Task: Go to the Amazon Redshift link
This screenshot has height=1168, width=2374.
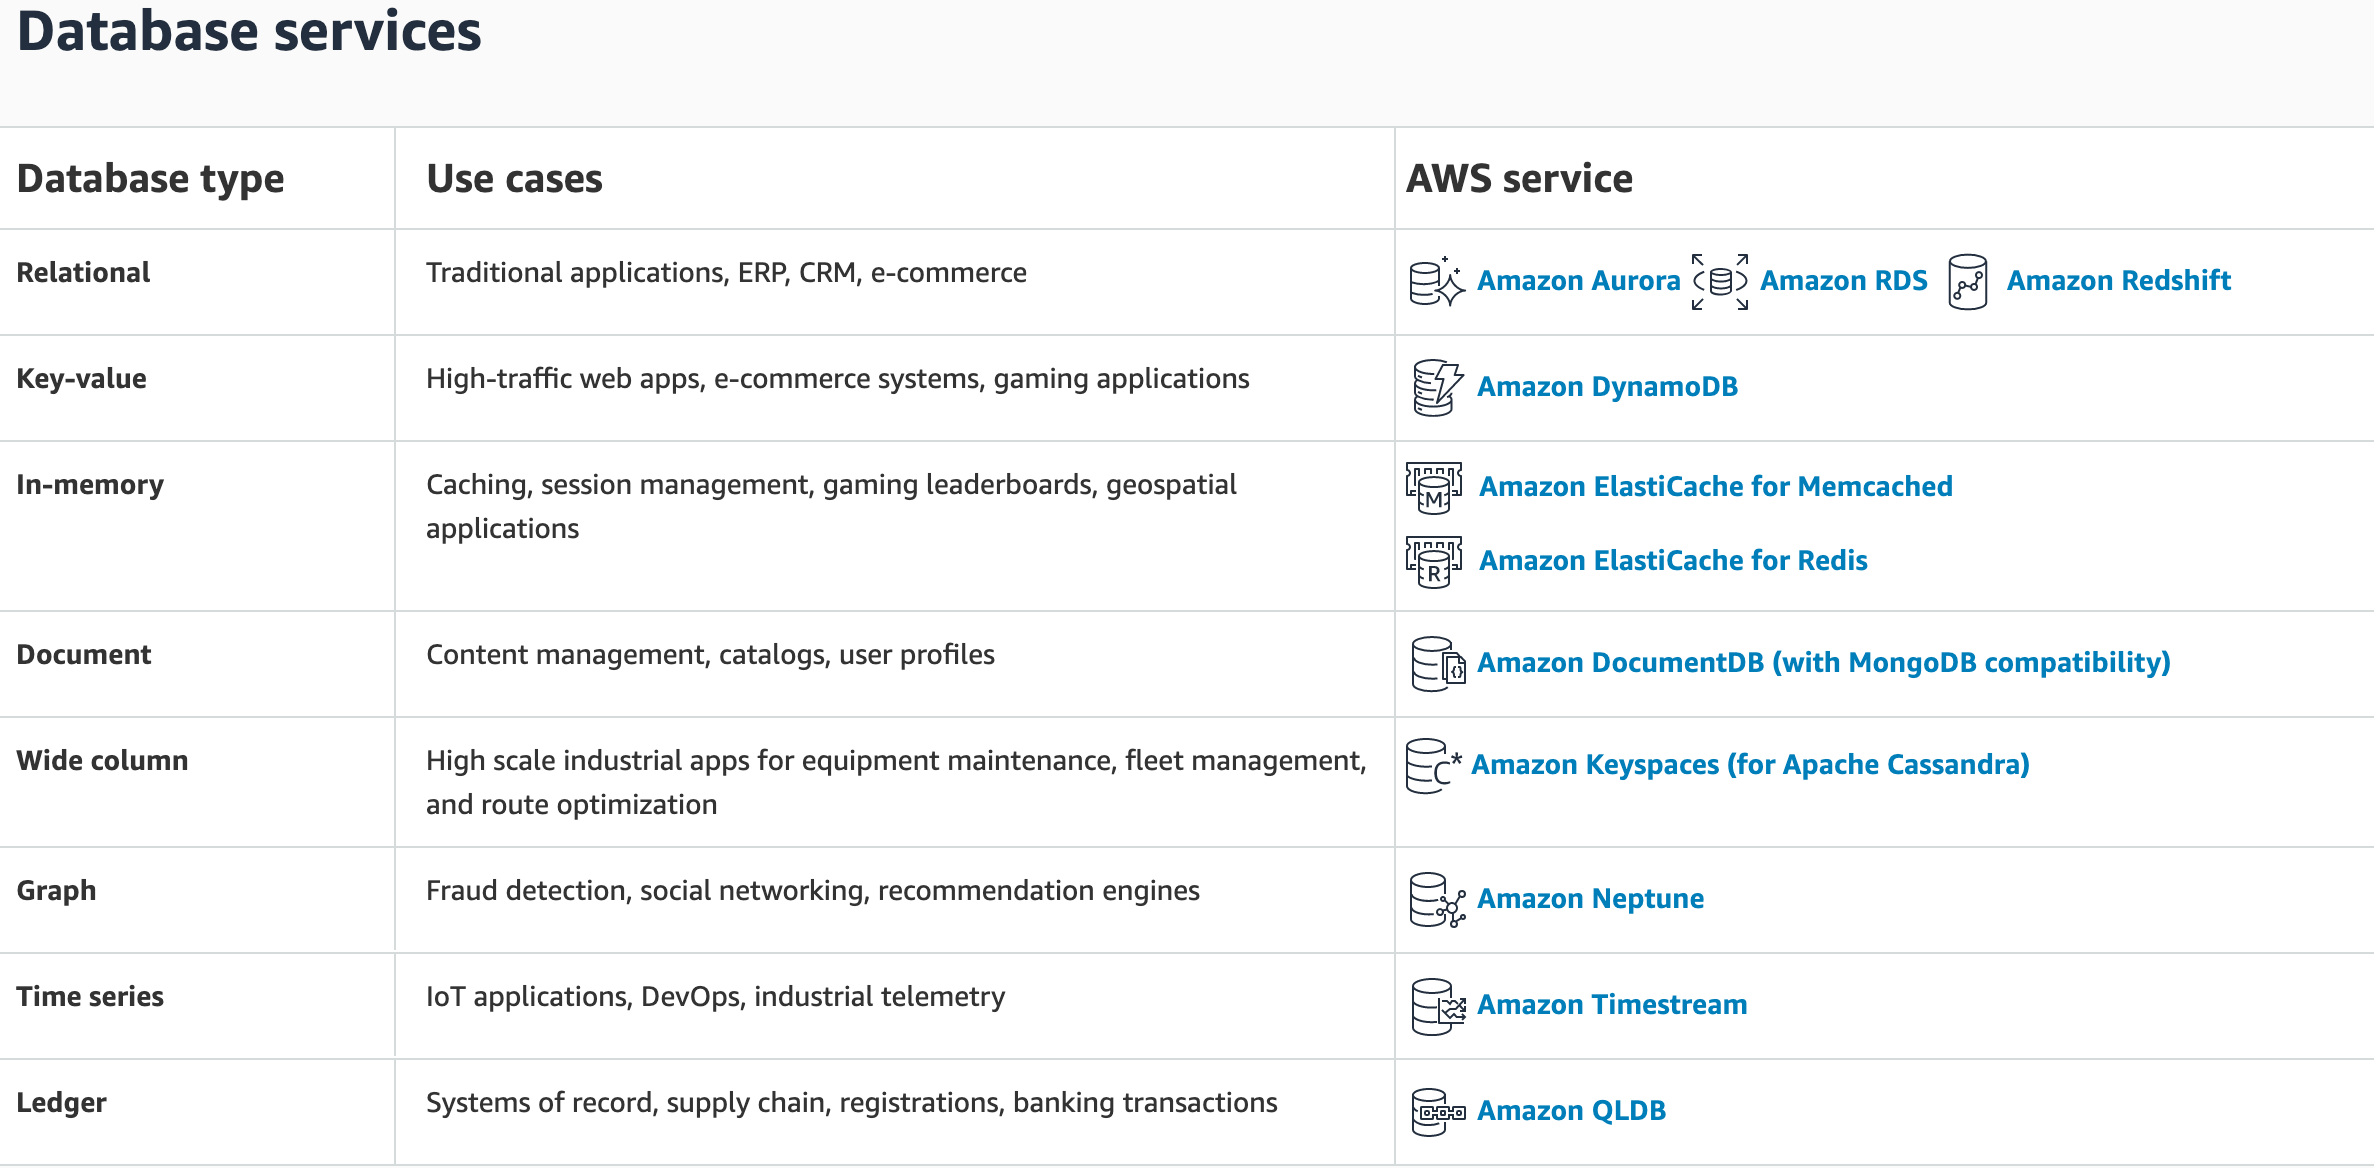Action: 2118,281
